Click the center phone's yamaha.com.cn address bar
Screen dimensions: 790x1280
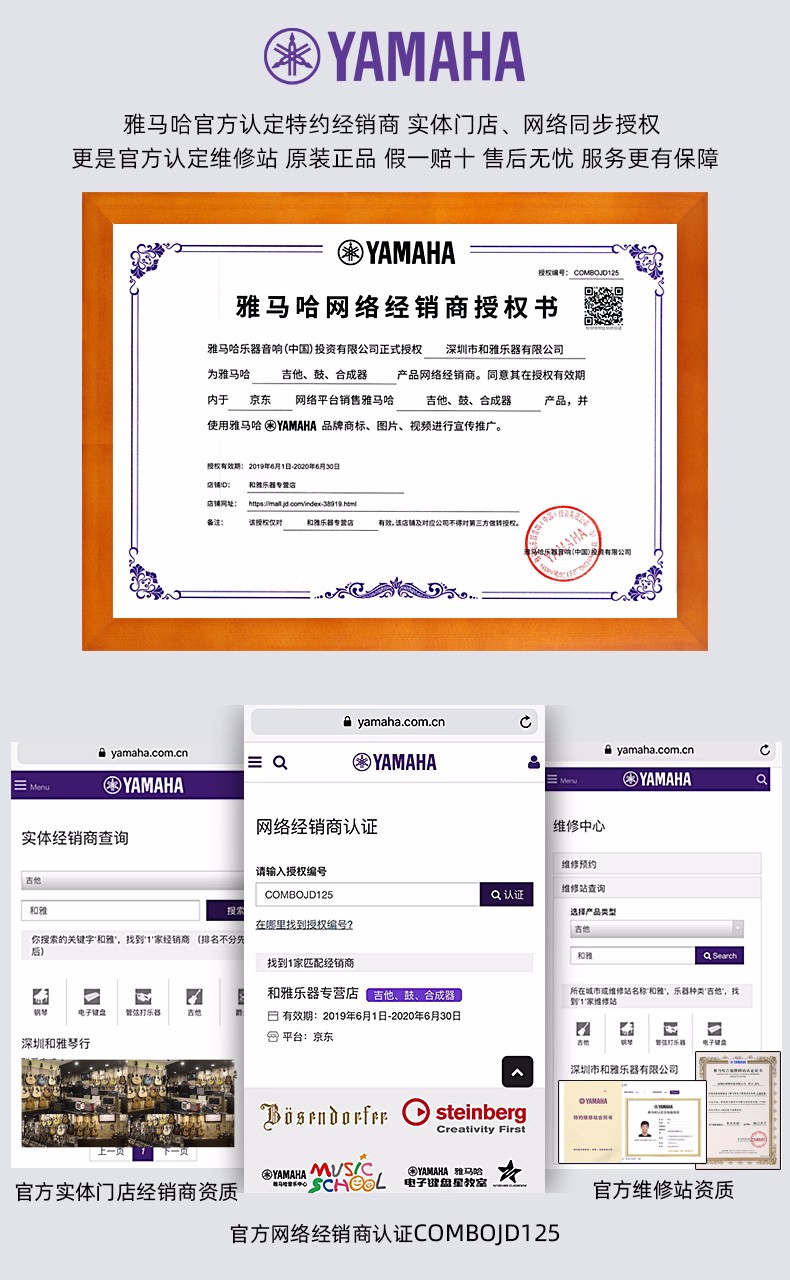coord(395,721)
